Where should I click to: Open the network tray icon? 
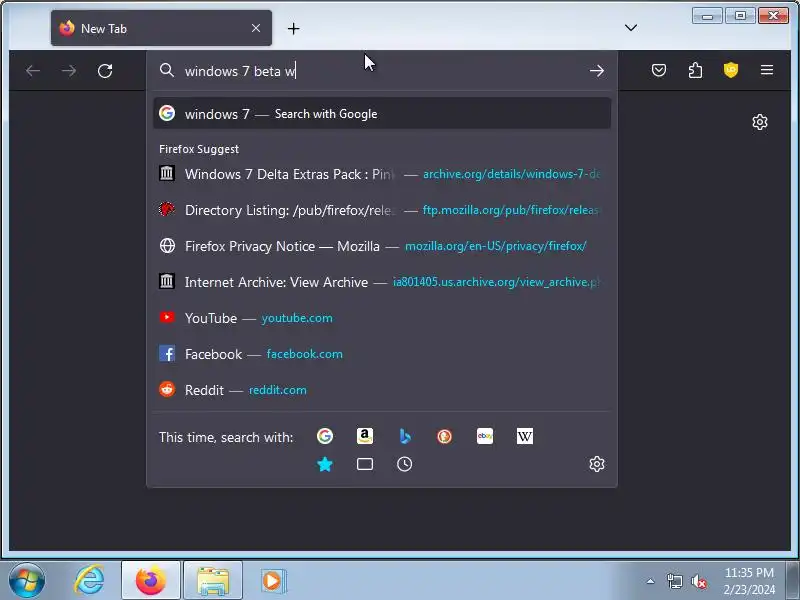[674, 581]
